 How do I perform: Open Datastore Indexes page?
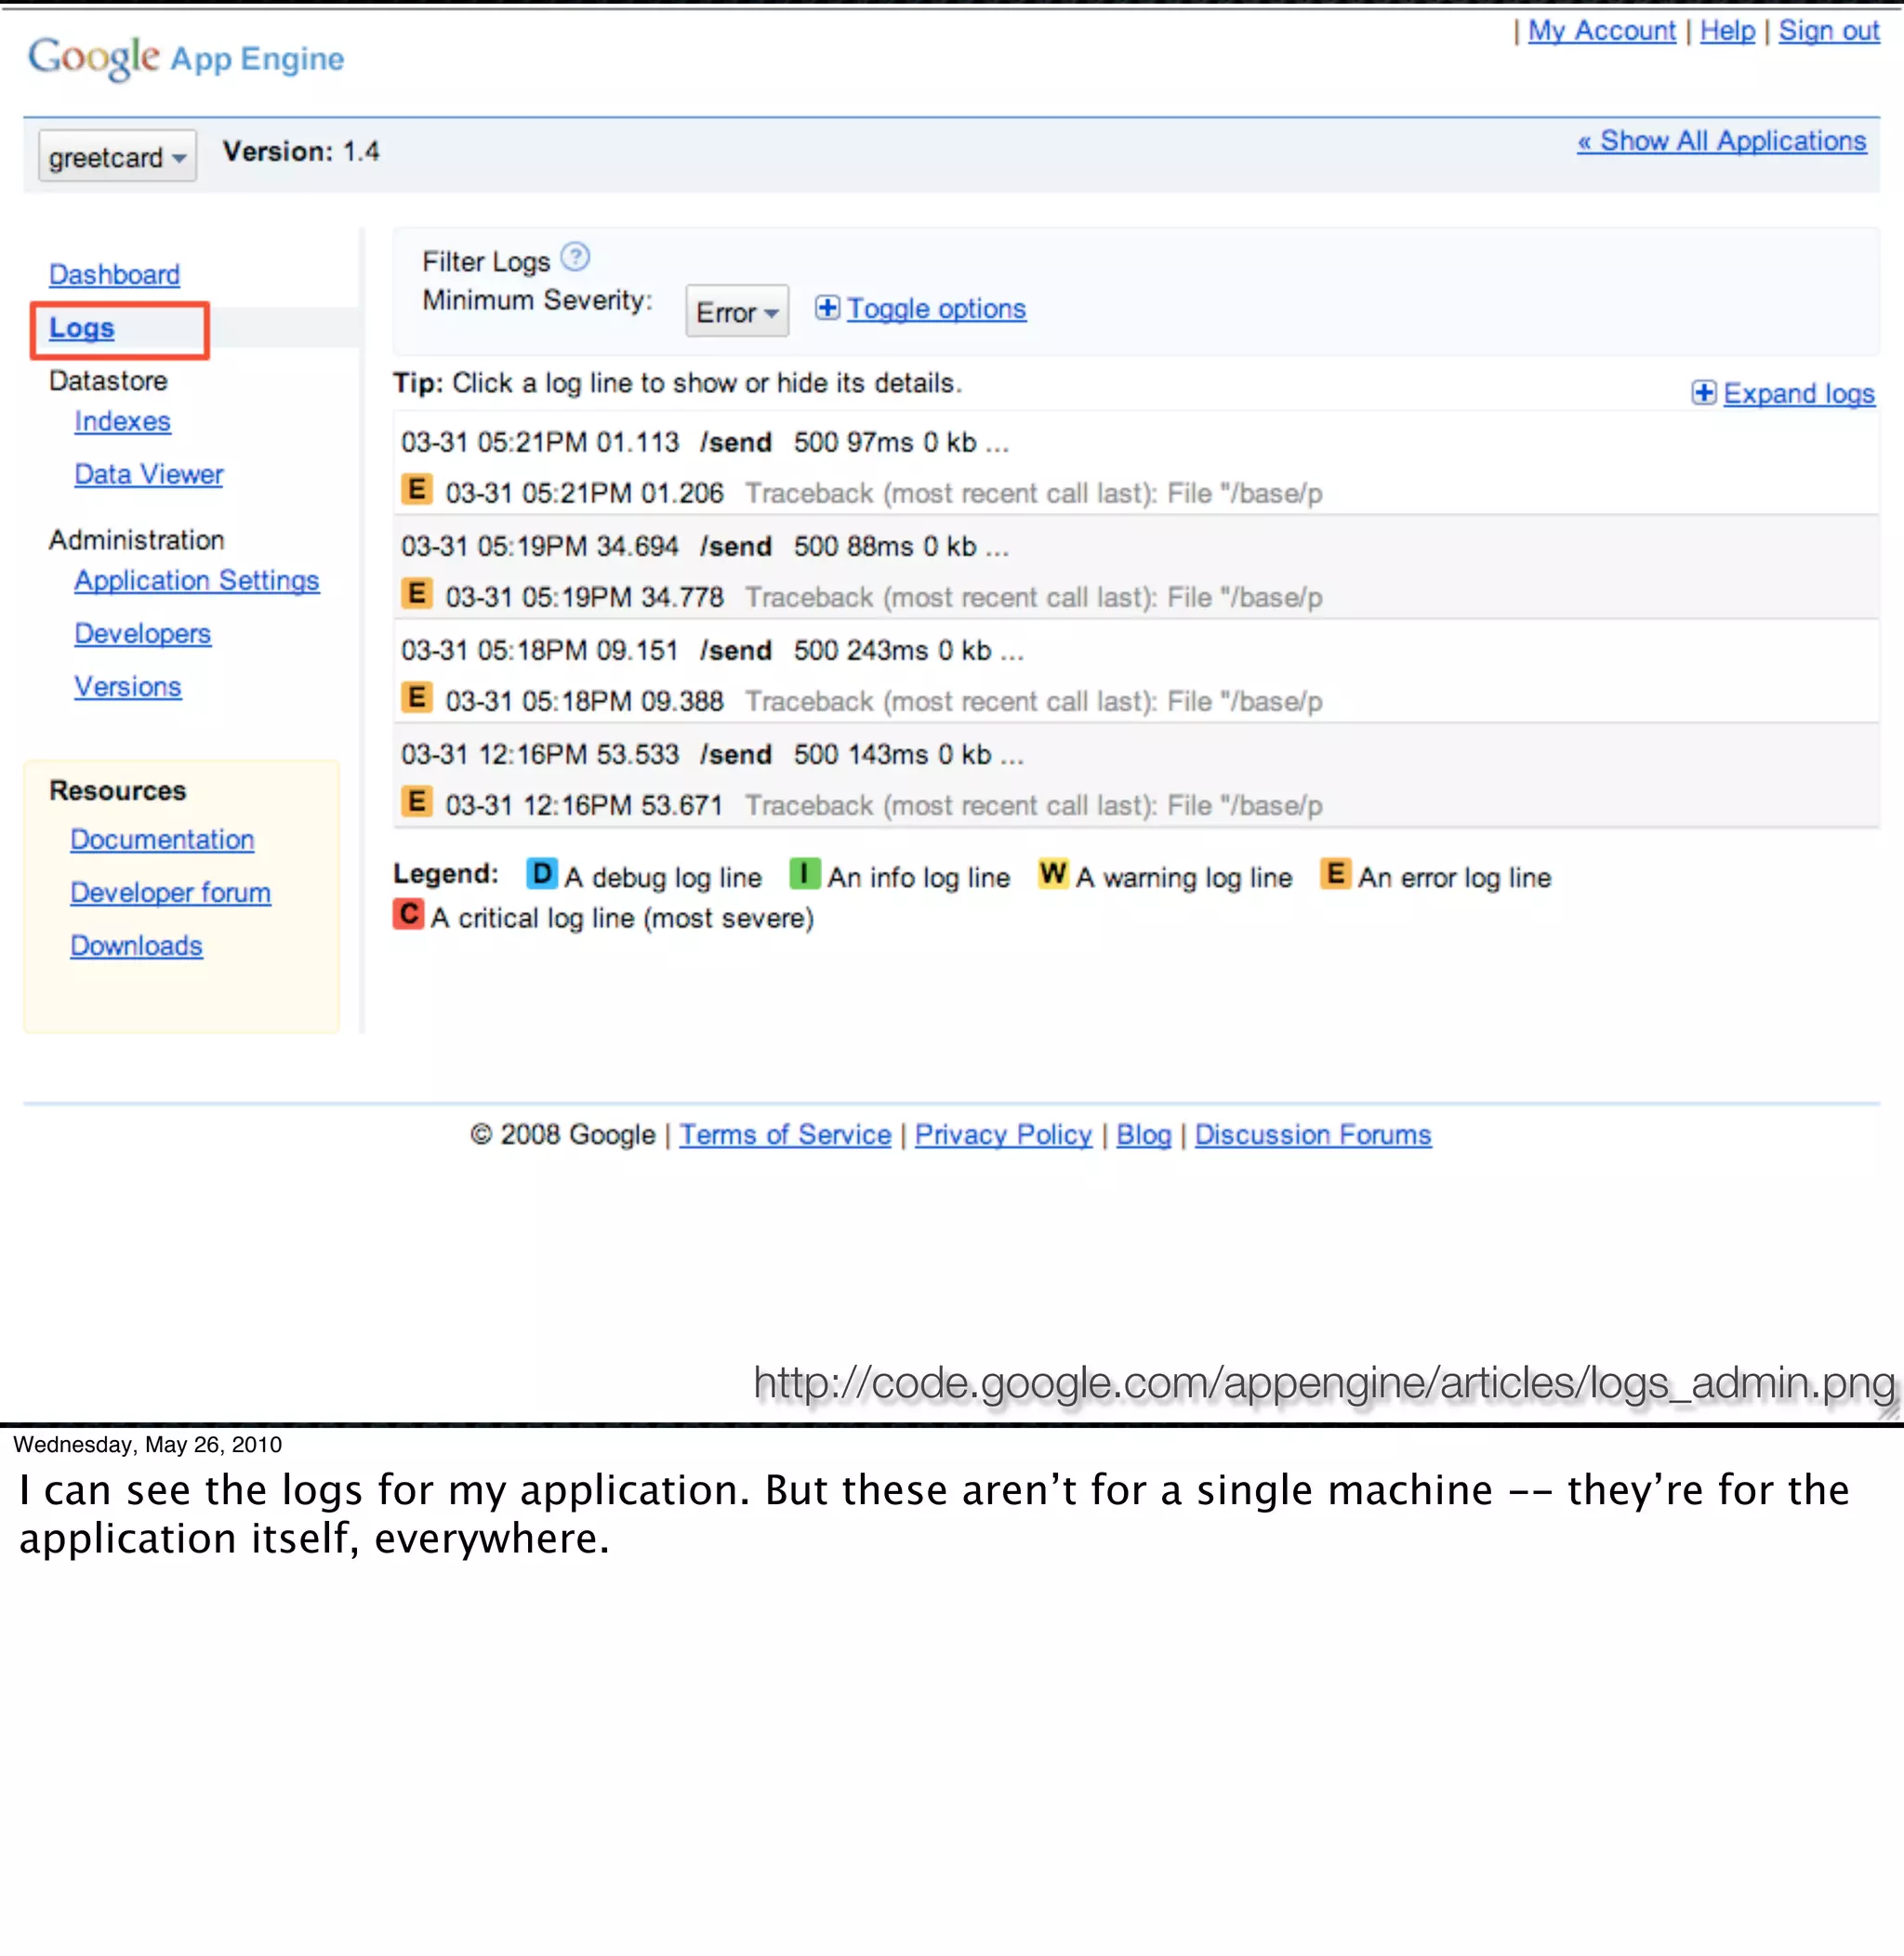[x=123, y=422]
